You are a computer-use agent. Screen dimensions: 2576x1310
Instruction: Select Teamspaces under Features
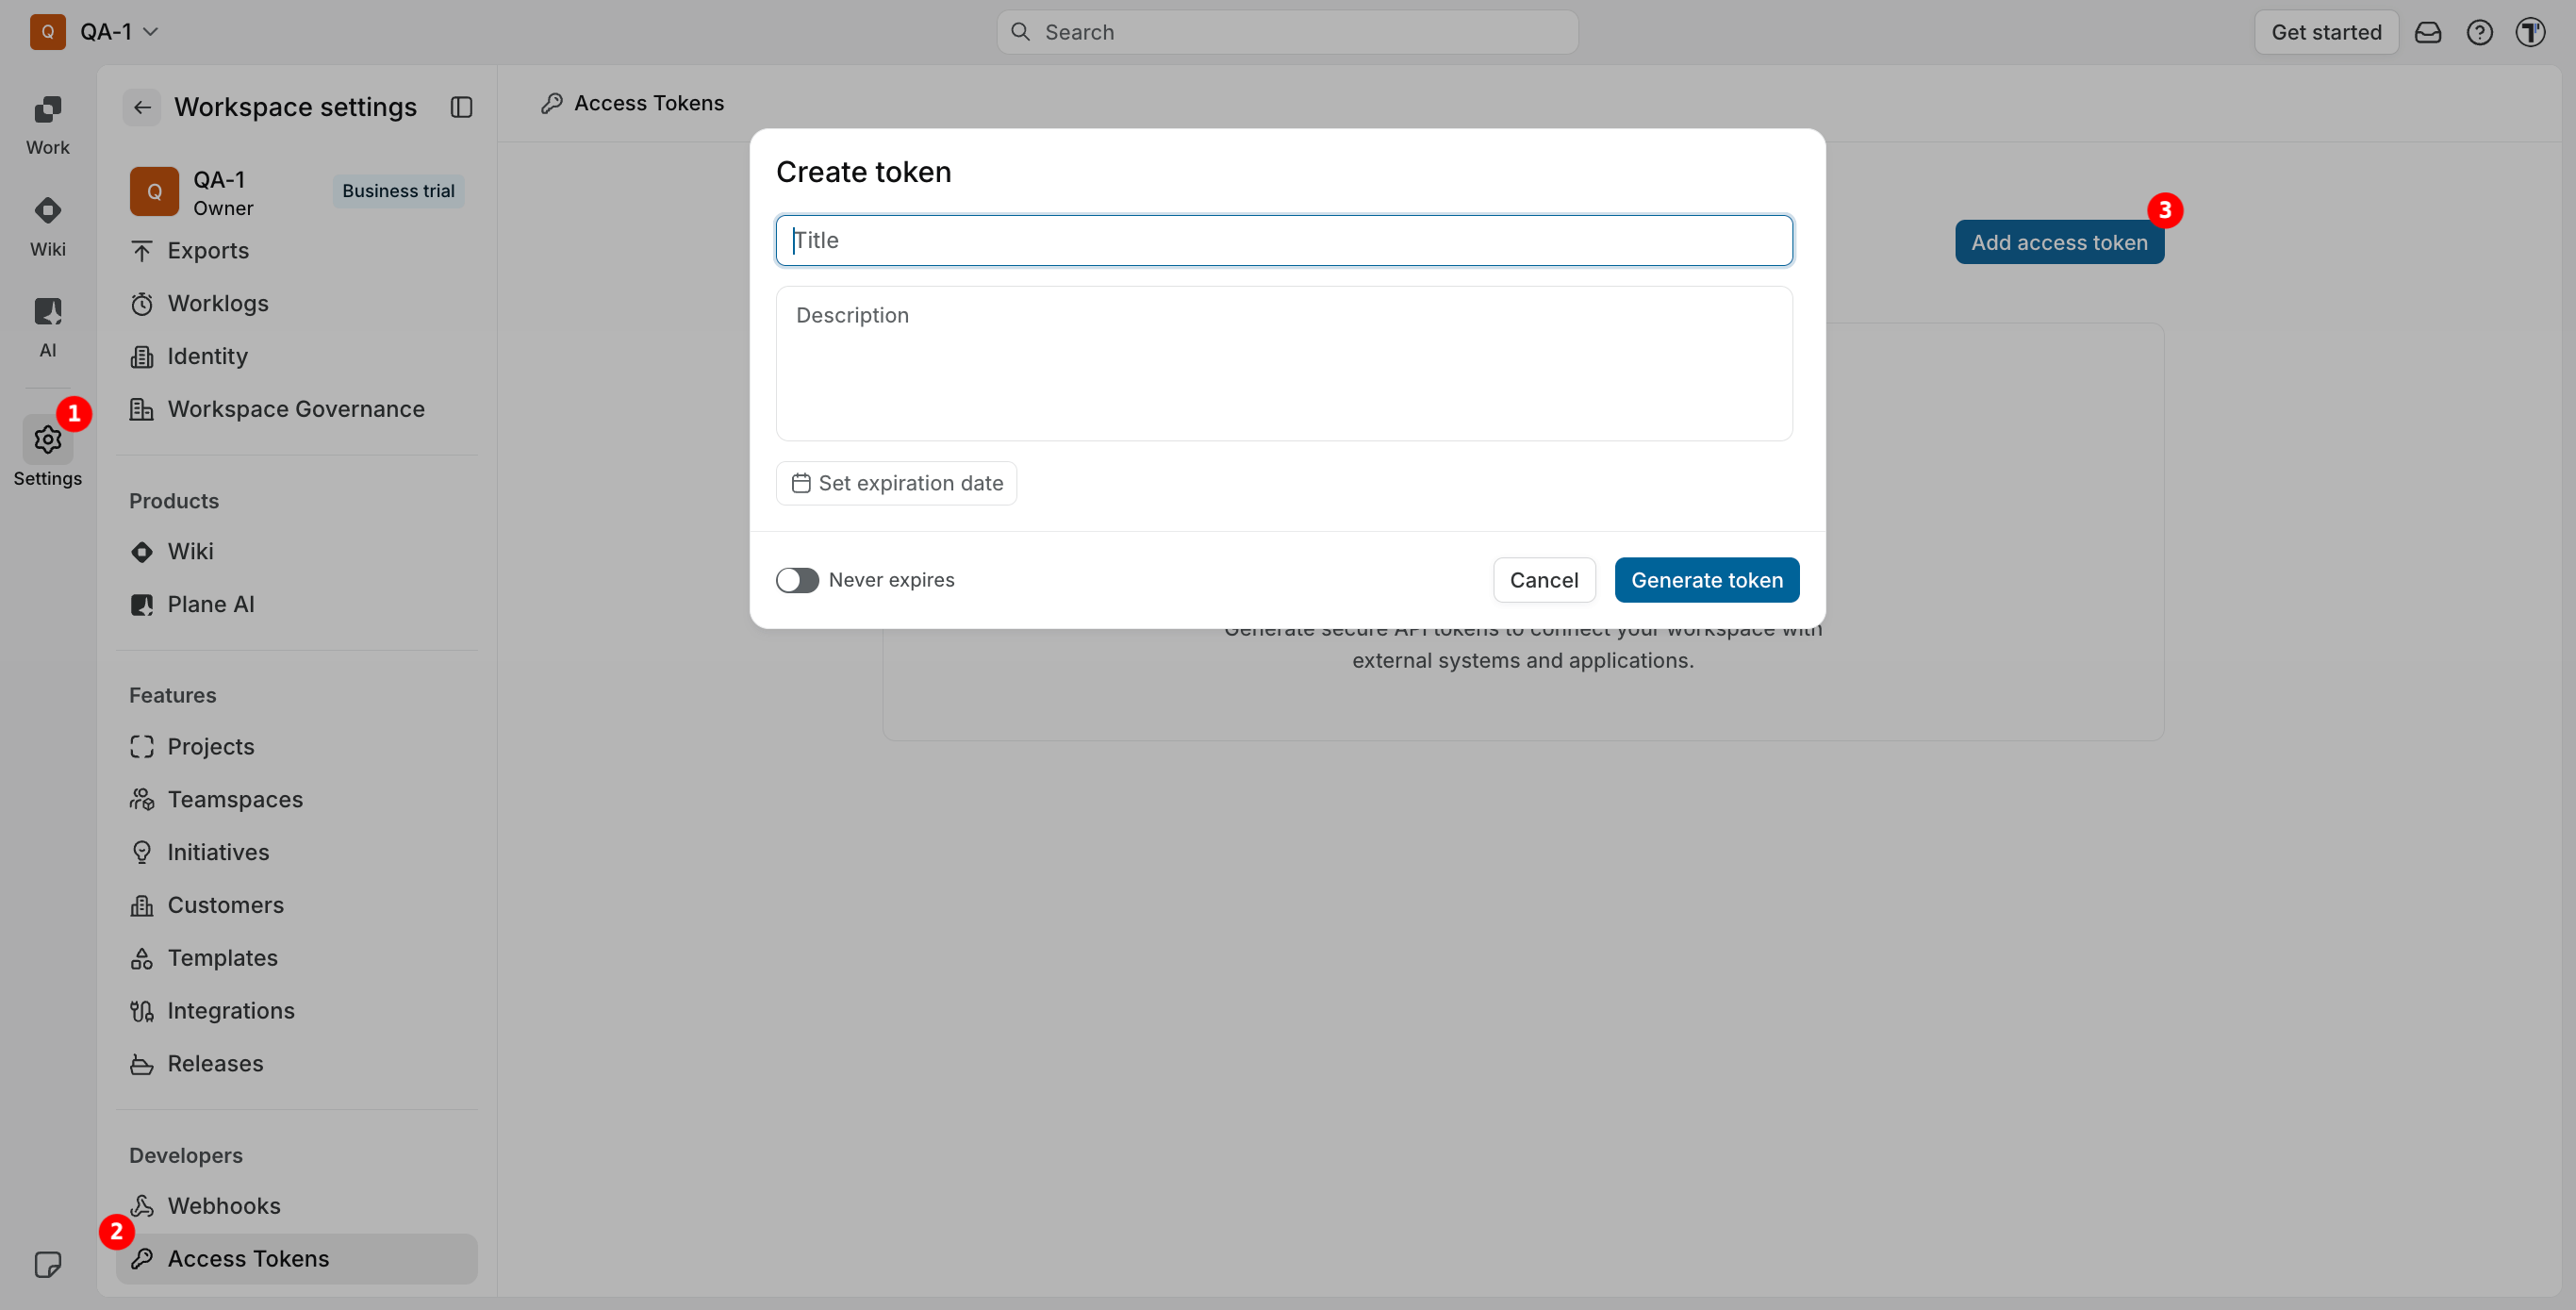pyautogui.click(x=296, y=800)
